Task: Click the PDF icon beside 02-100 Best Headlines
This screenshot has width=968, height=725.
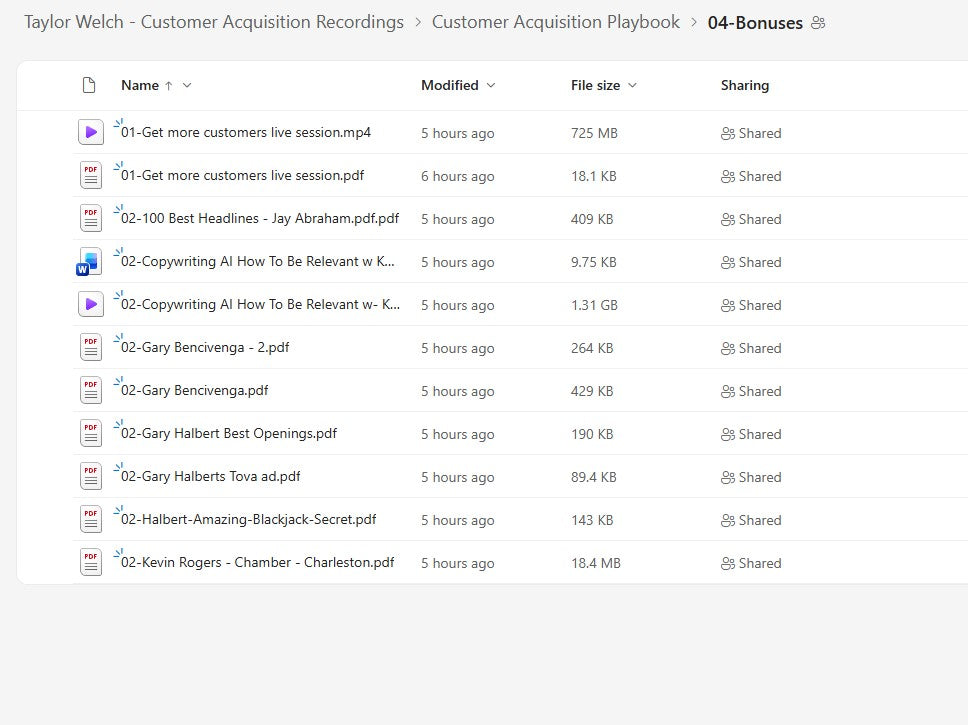Action: pos(90,218)
